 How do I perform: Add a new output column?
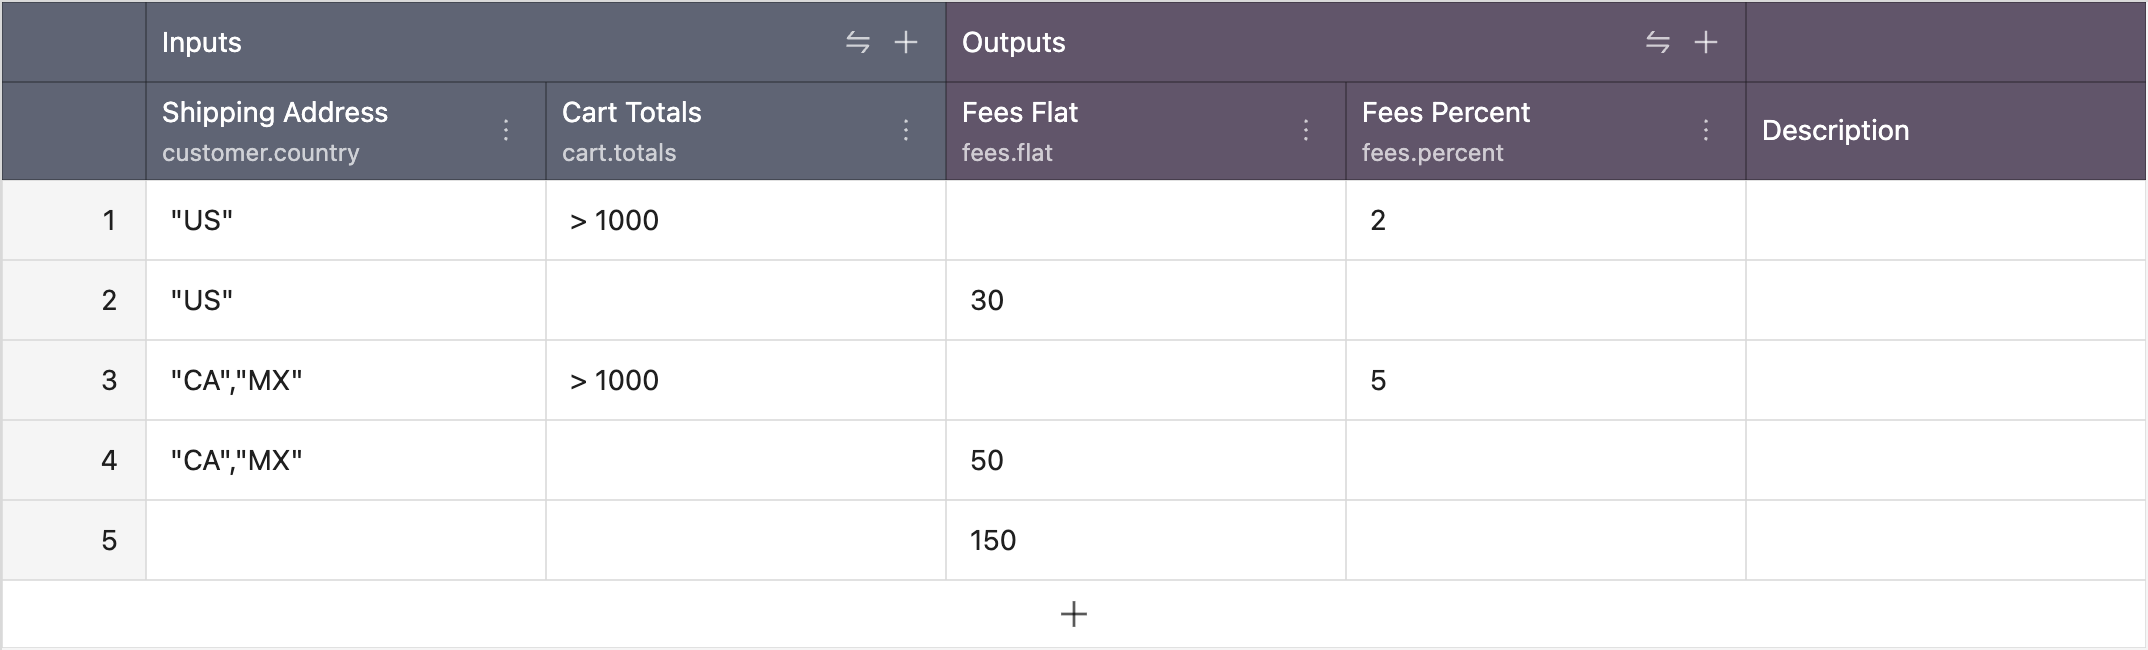1706,42
